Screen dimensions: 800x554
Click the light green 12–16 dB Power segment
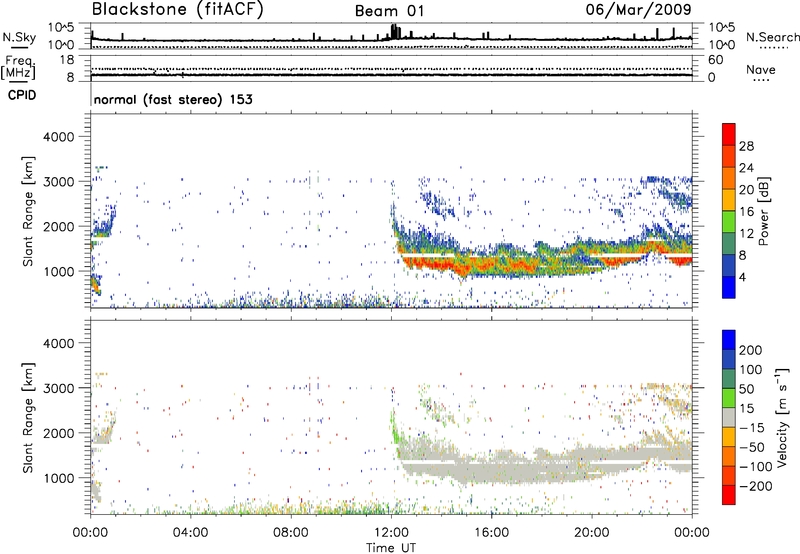coord(729,222)
